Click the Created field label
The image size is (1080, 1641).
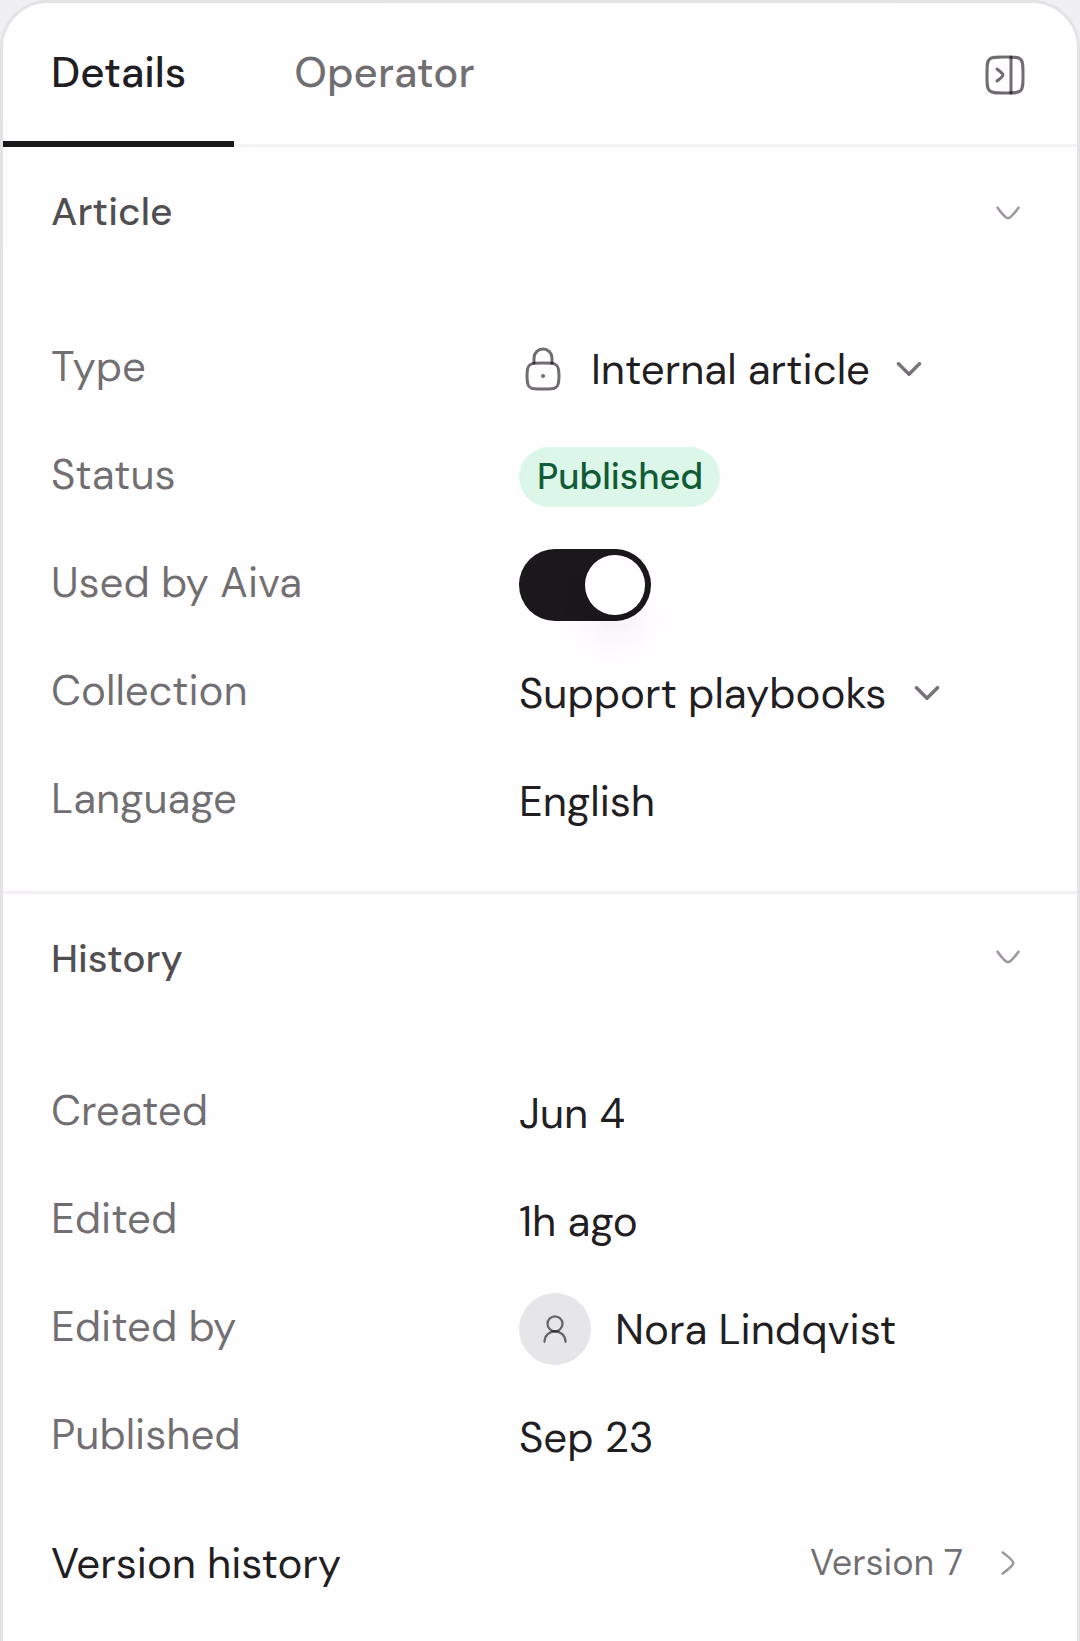pyautogui.click(x=130, y=1111)
